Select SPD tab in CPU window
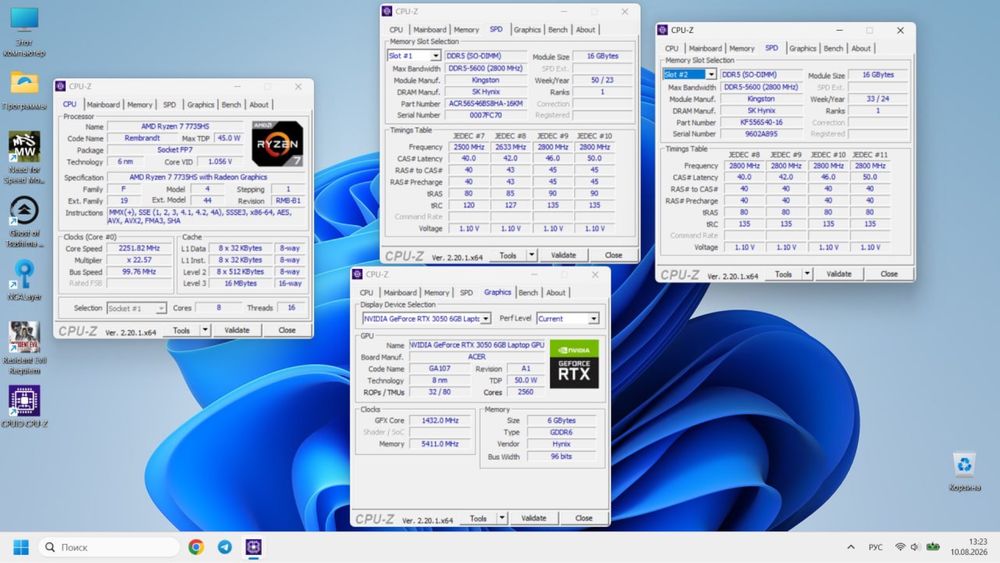This screenshot has height=563, width=1000. tap(170, 105)
